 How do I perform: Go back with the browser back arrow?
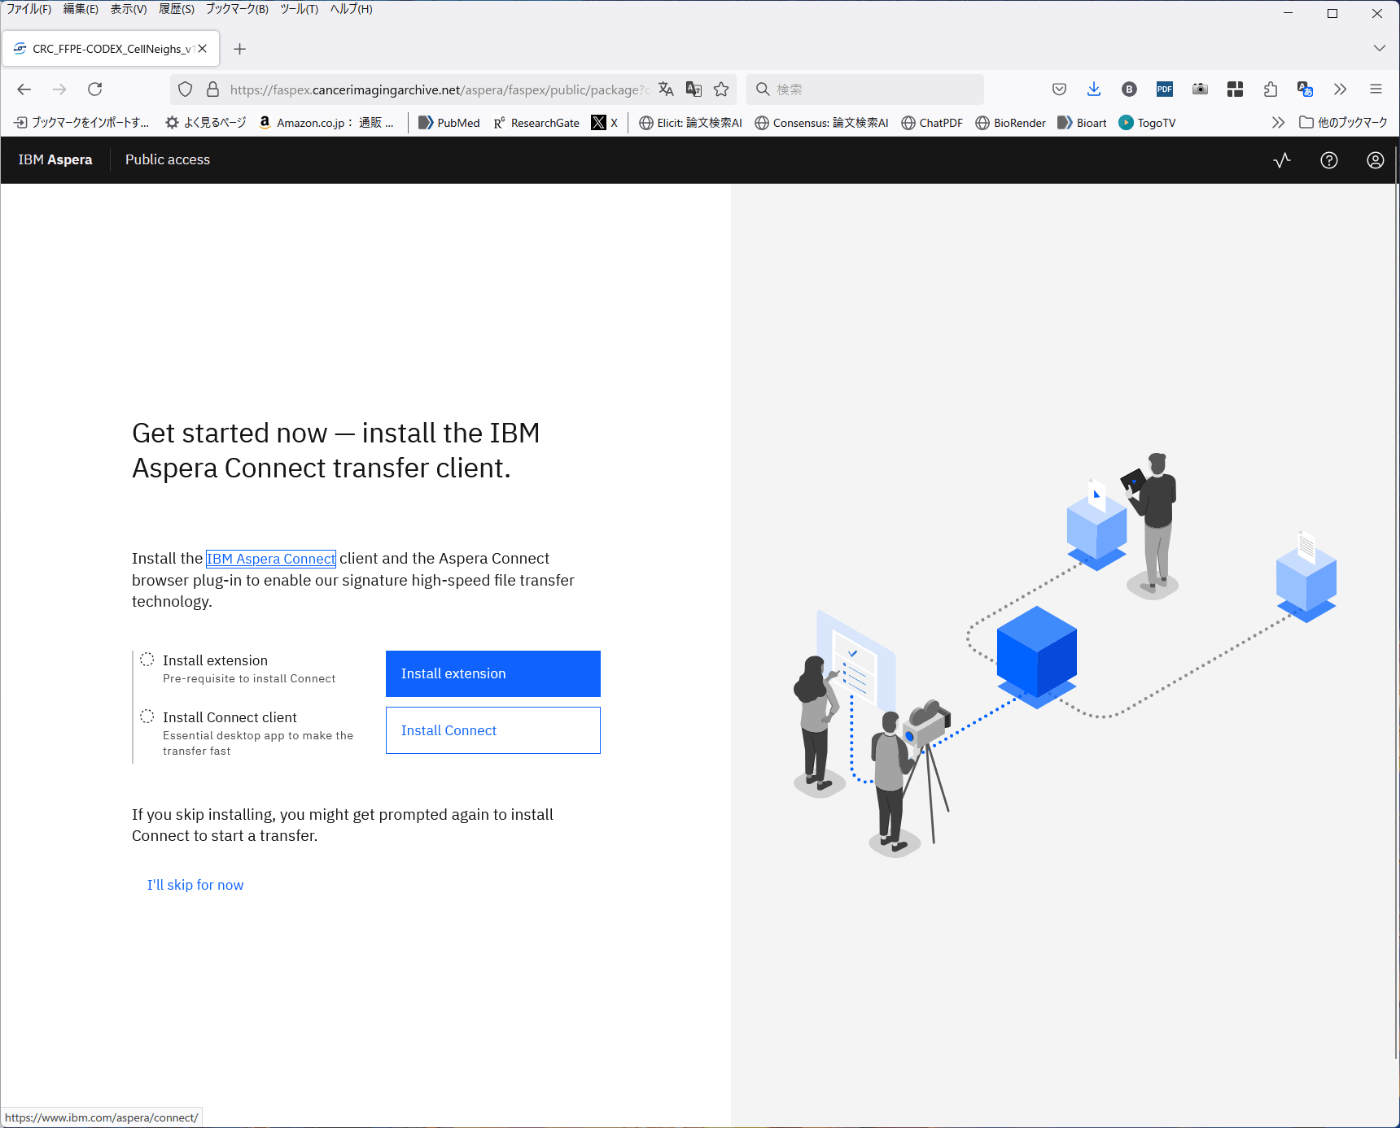point(24,89)
